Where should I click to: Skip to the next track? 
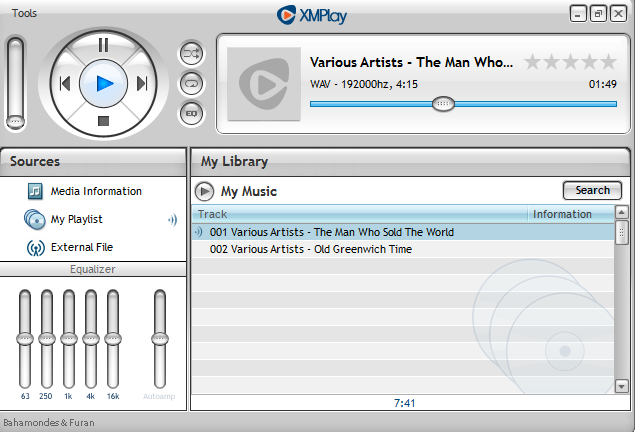point(142,84)
